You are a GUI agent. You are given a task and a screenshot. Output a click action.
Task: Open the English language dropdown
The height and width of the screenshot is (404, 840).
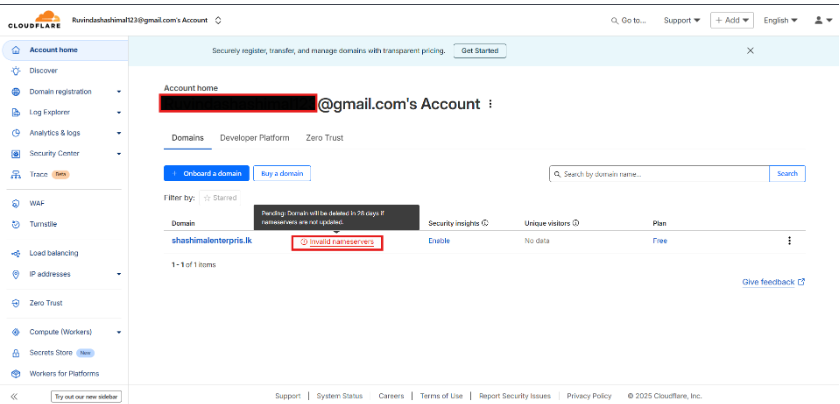pos(780,20)
